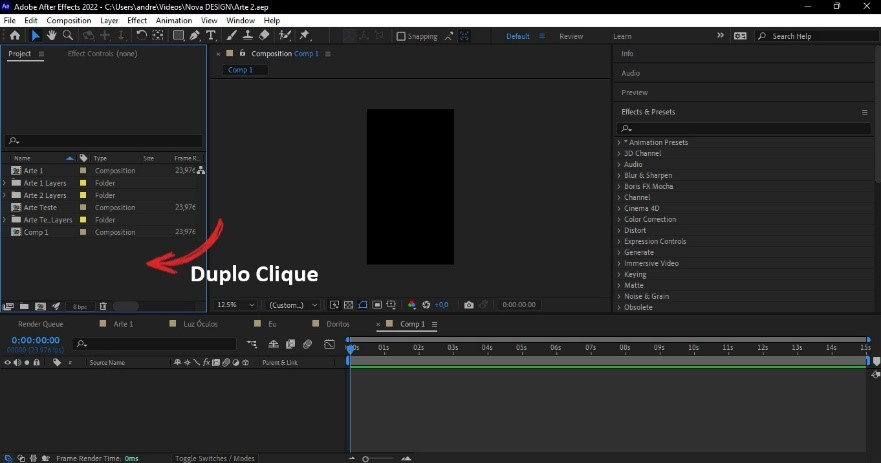
Task: Select the Brush tool
Action: (x=231, y=35)
